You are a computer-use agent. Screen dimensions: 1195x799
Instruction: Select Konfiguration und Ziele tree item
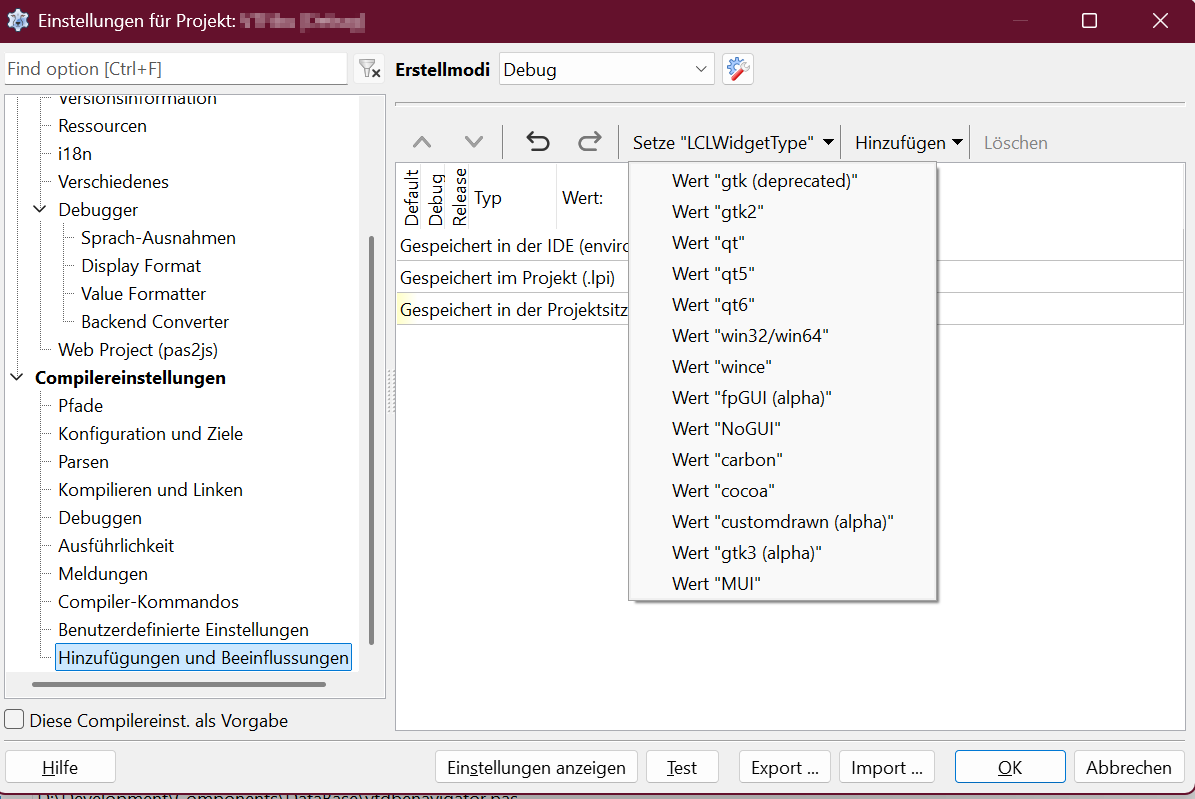(x=150, y=434)
